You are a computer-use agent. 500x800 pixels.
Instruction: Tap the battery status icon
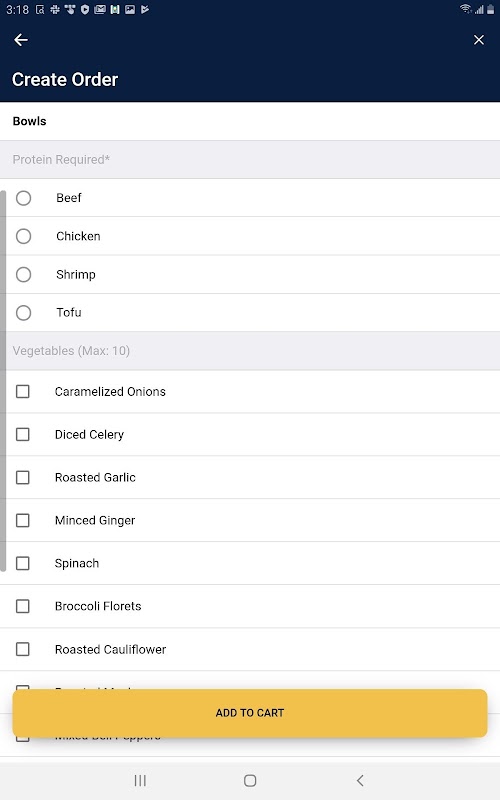[490, 9]
